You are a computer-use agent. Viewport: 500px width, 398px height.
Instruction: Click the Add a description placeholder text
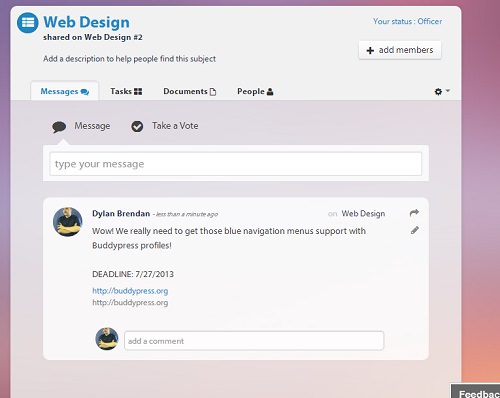(129, 59)
